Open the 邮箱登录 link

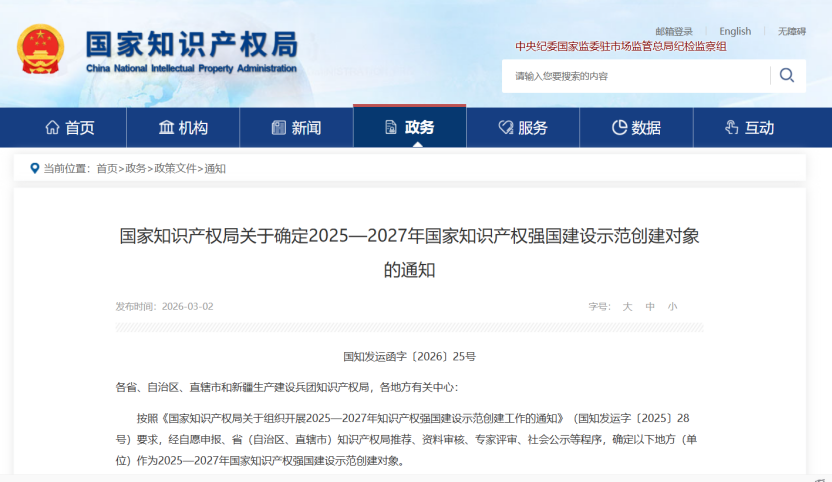[x=674, y=32]
